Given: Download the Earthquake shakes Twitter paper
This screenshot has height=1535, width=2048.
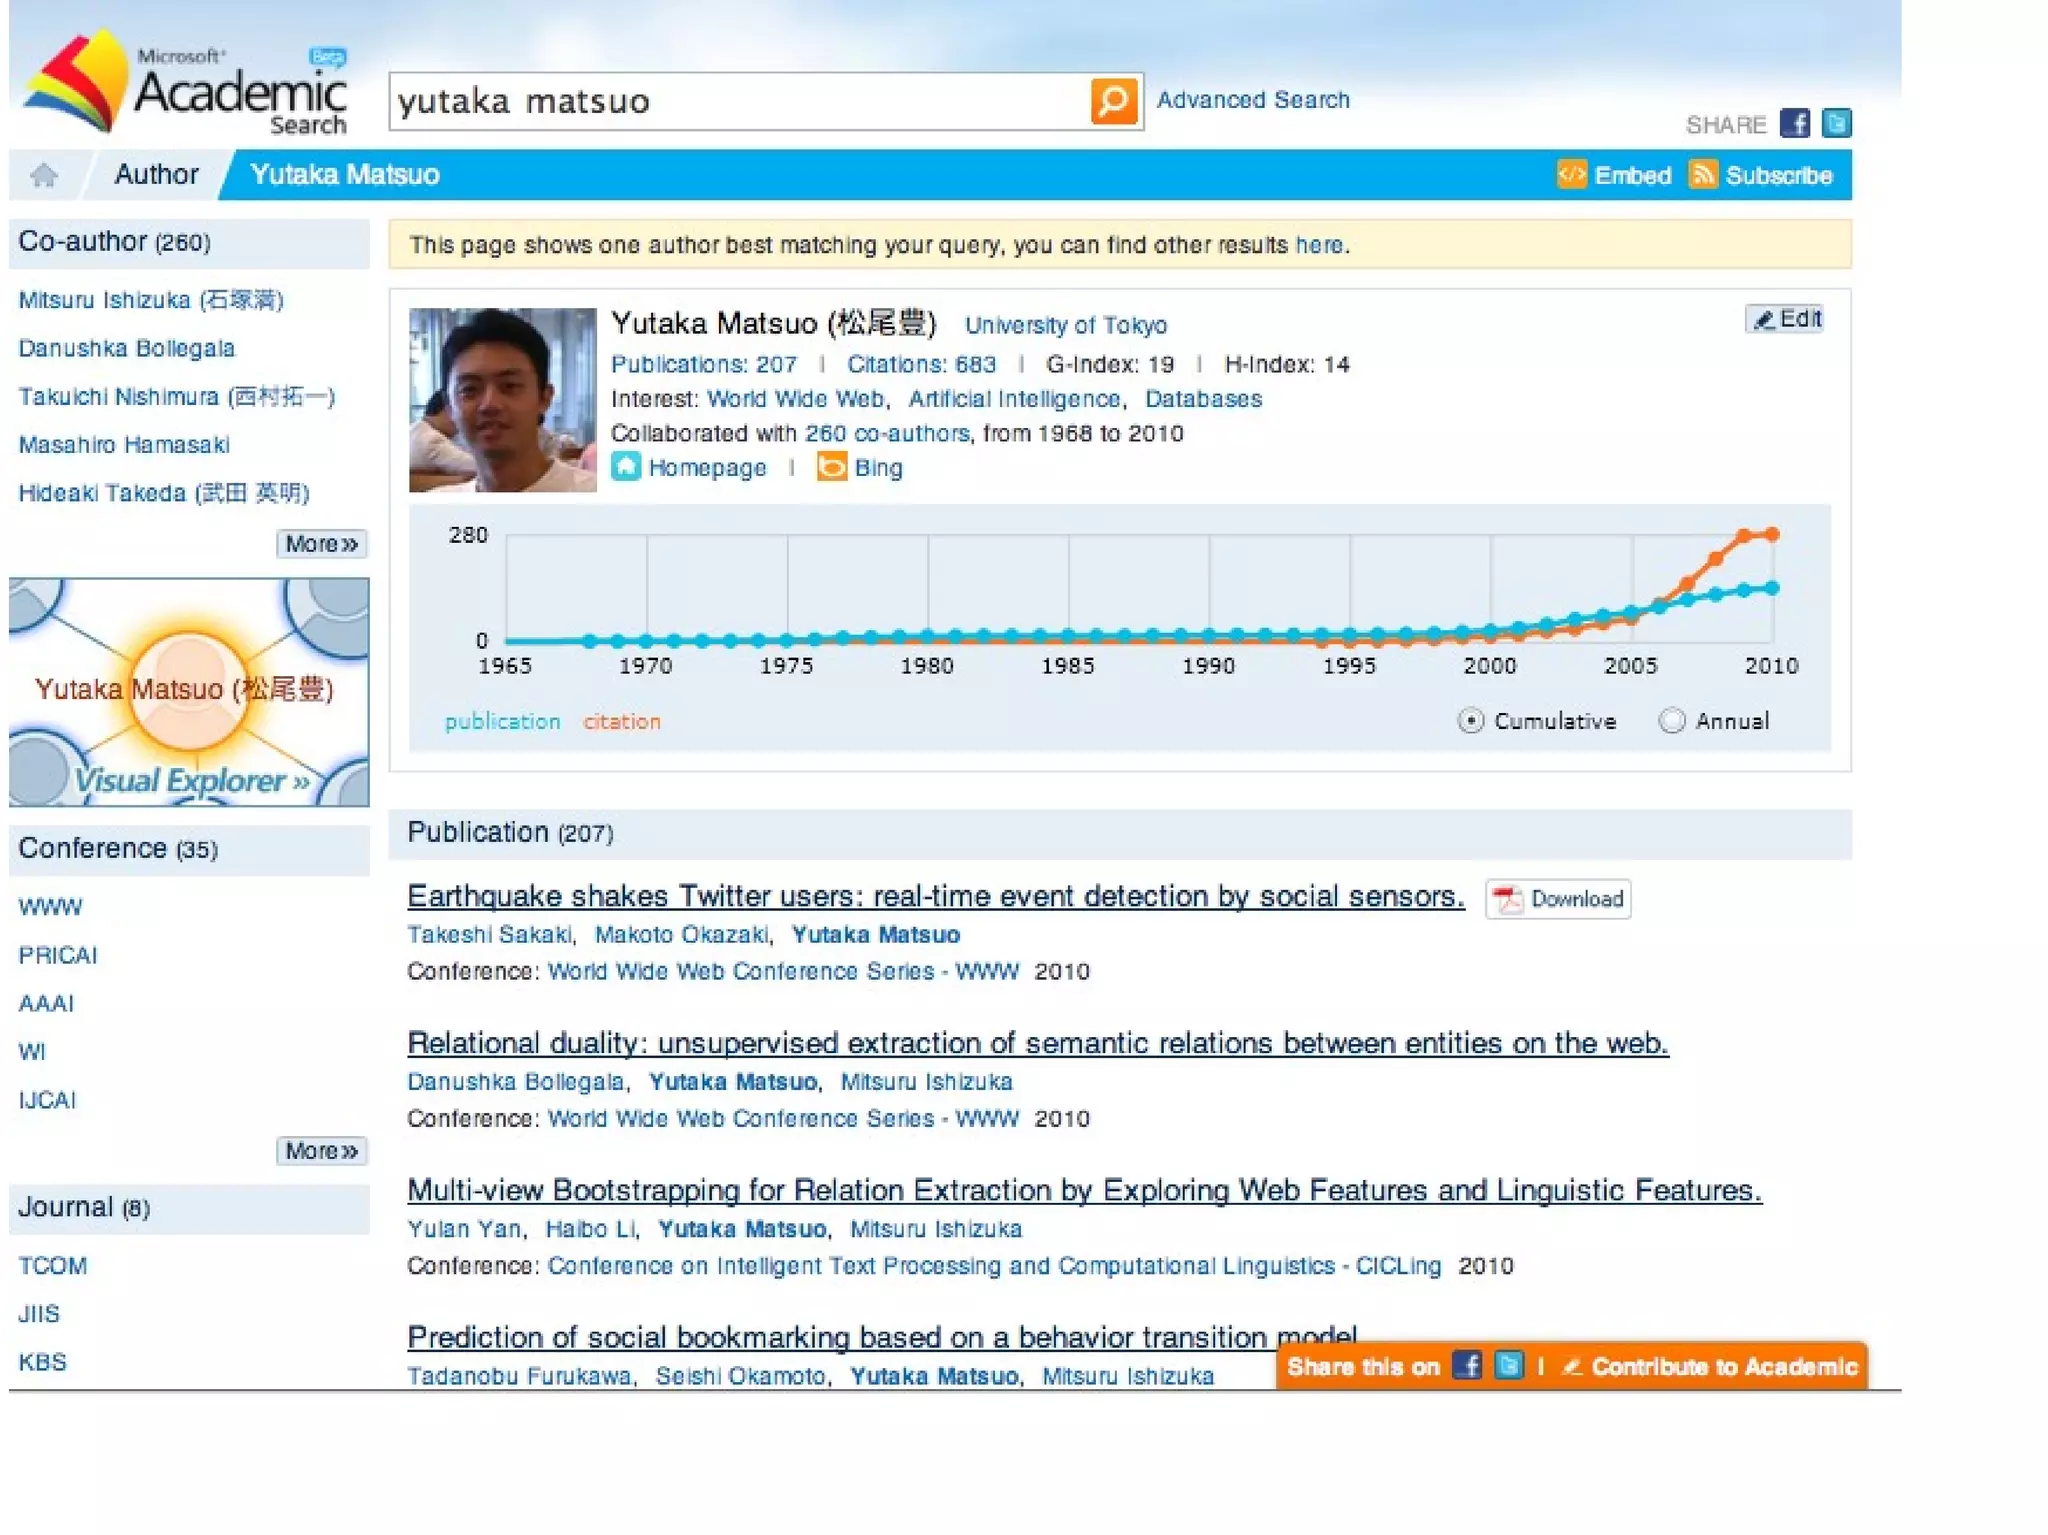Looking at the screenshot, I should [1559, 899].
